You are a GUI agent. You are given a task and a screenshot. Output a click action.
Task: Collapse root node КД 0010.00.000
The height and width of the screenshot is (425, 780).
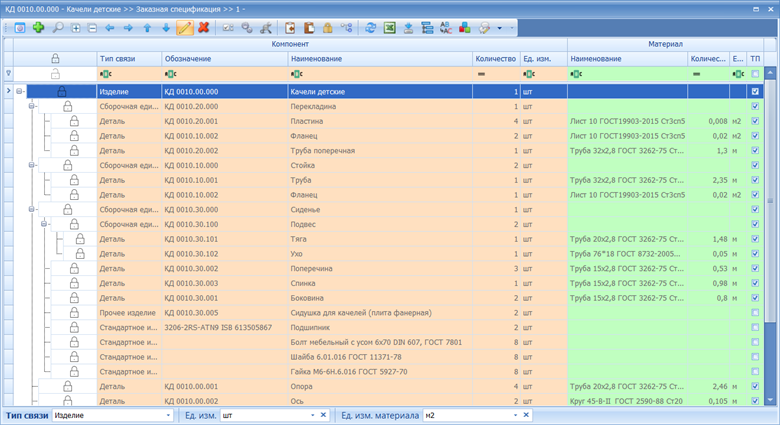click(x=19, y=92)
